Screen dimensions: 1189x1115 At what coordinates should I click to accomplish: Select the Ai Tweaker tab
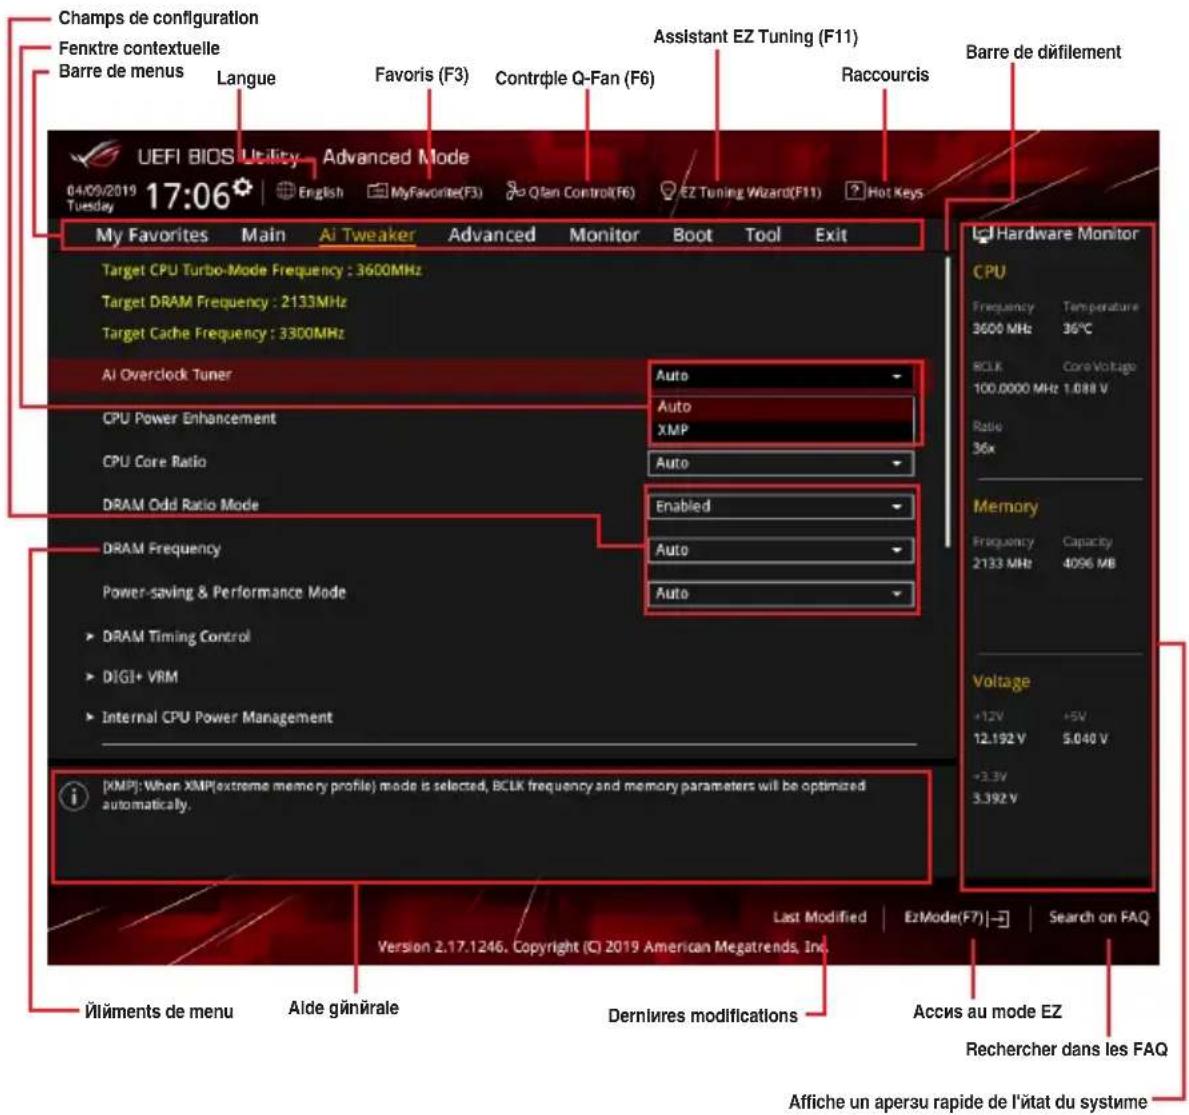pos(367,235)
